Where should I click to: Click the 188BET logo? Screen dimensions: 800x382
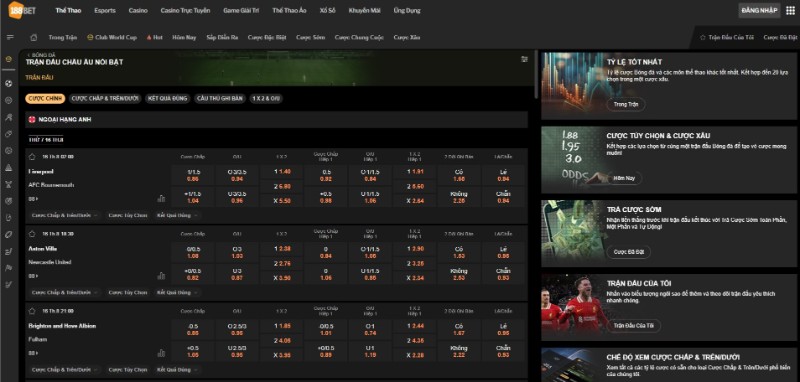pyautogui.click(x=22, y=10)
